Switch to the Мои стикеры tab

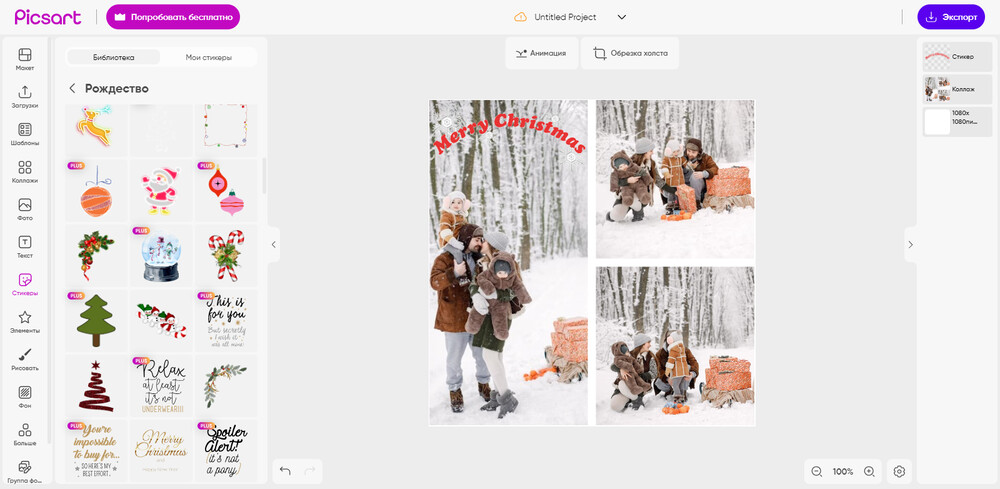tap(208, 57)
